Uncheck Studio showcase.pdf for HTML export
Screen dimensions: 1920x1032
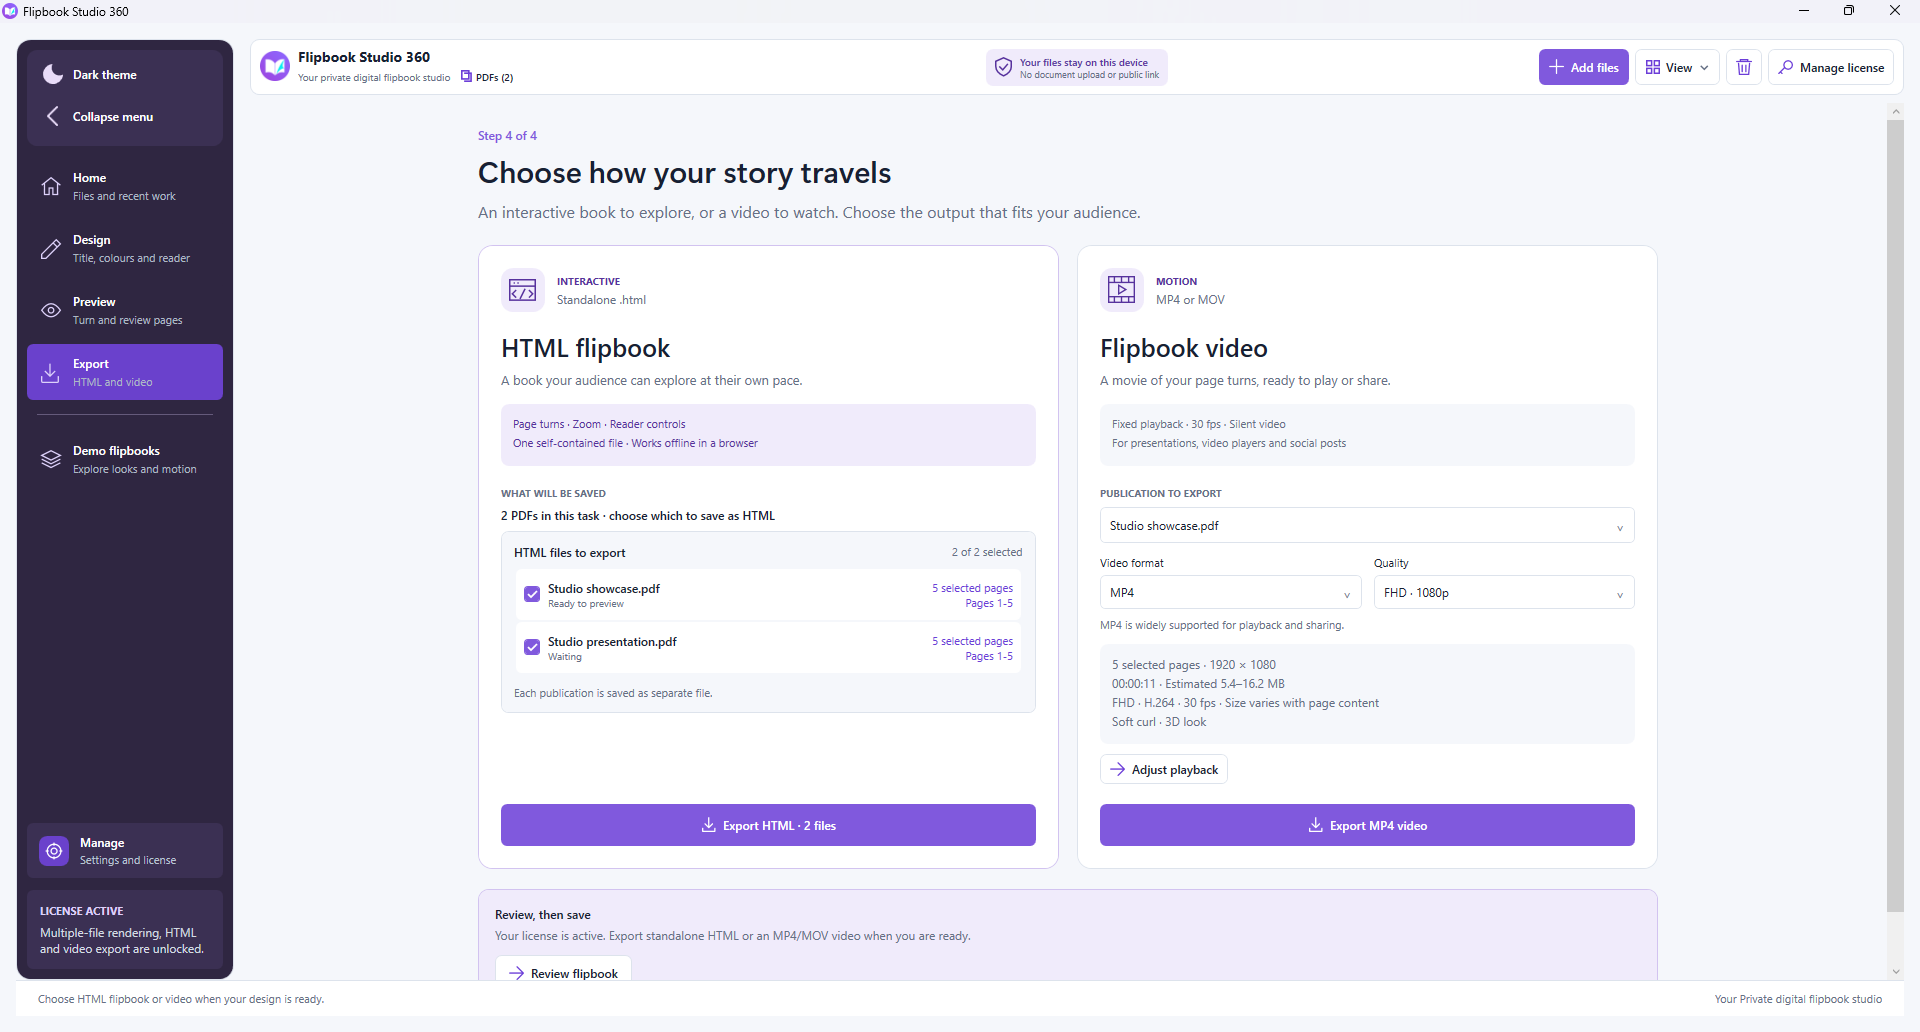[532, 594]
